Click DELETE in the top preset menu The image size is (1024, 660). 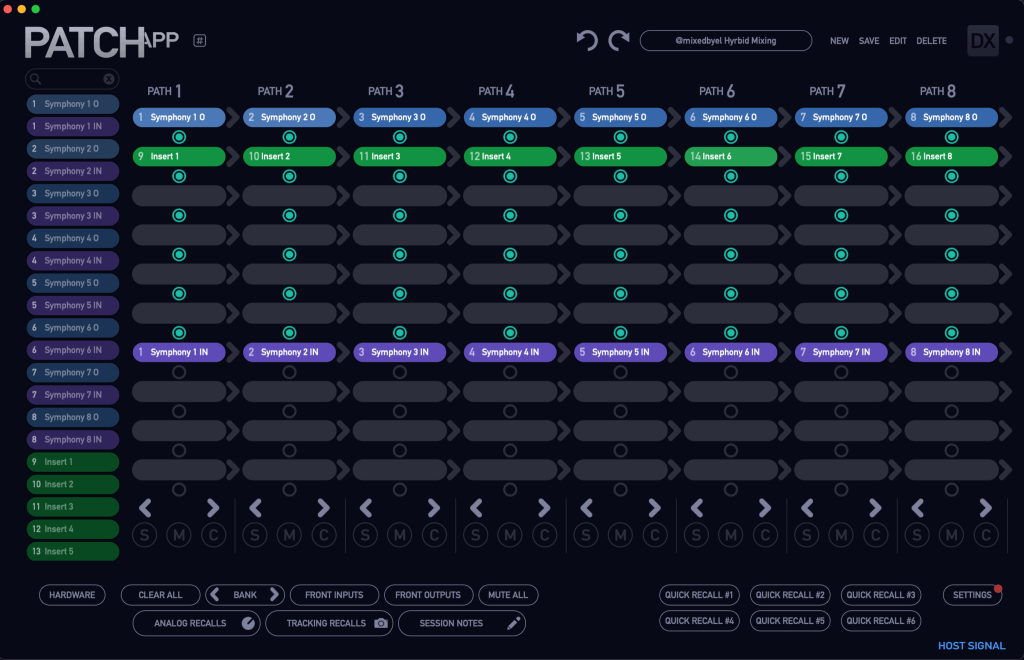coord(931,41)
